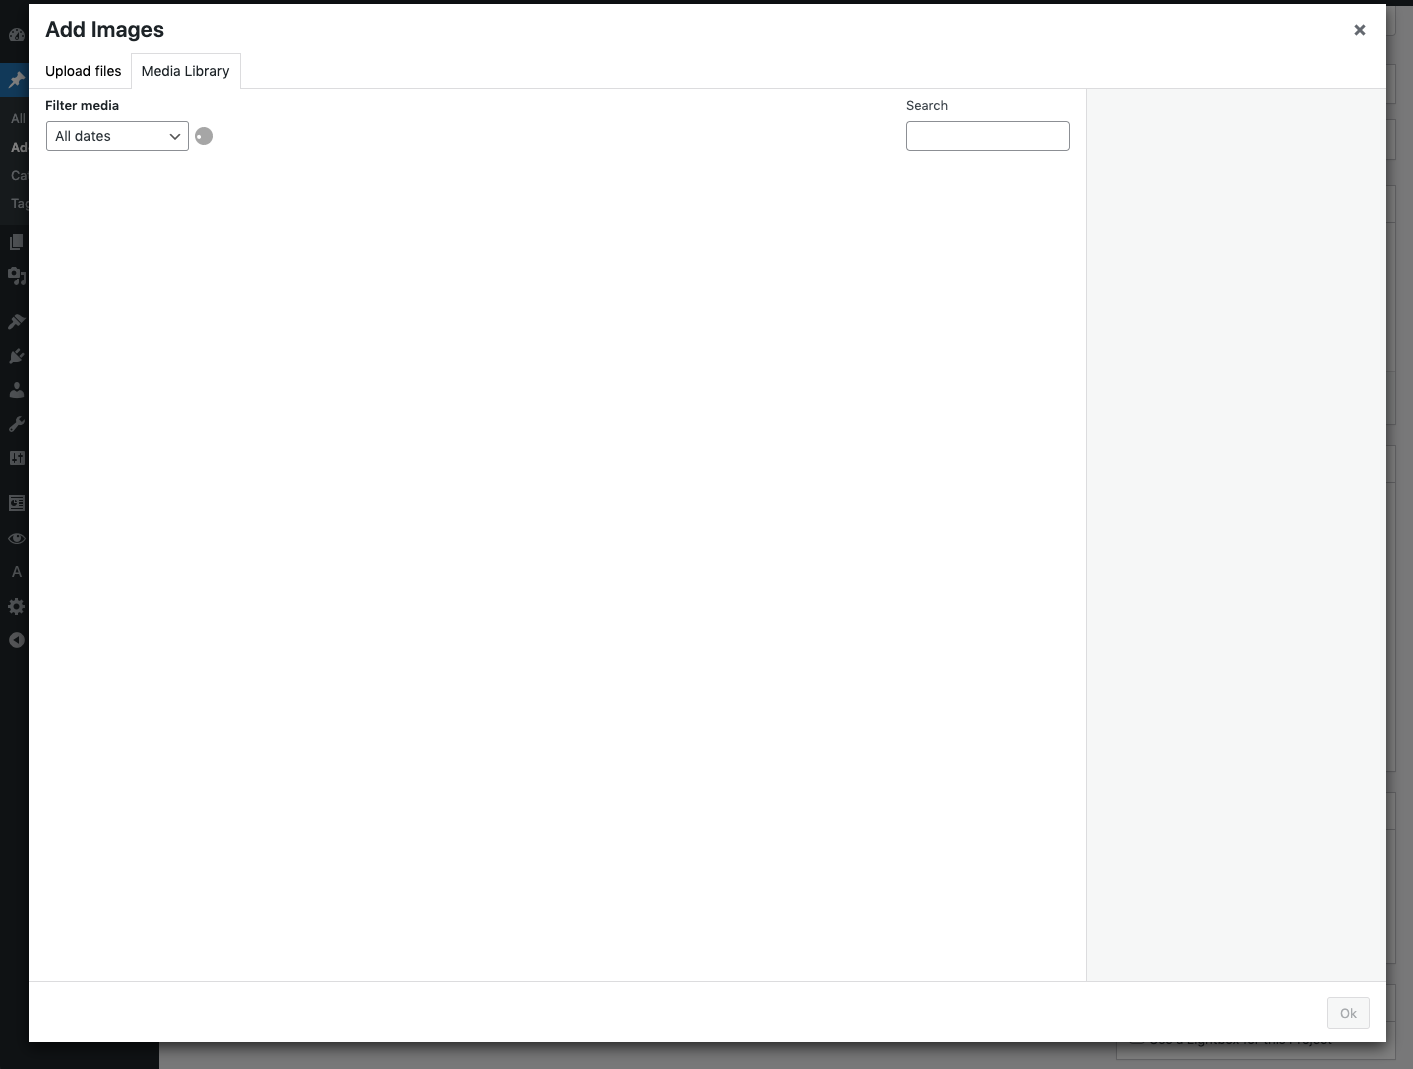Click the newspaper-style icon in sidebar
The width and height of the screenshot is (1413, 1069).
(16, 503)
